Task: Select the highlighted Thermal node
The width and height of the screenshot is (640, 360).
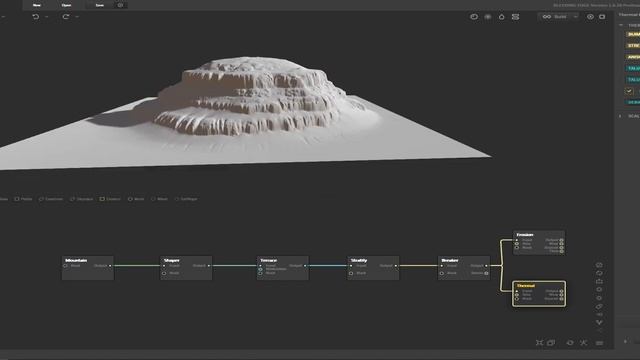Action: pos(539,293)
